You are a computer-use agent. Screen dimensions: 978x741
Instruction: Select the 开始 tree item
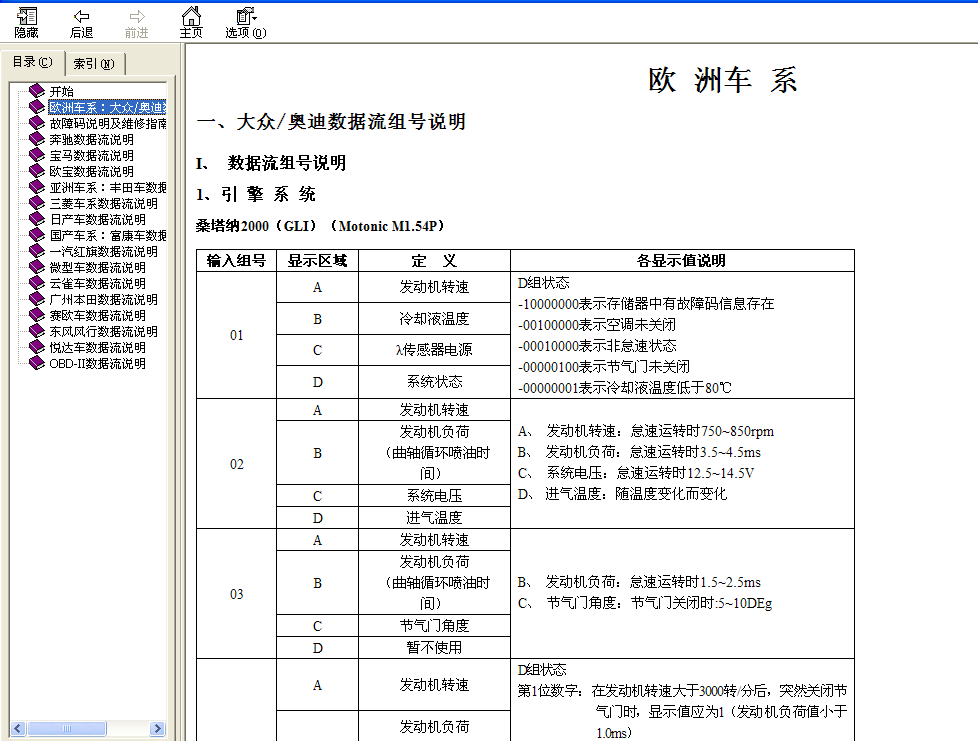tap(61, 91)
